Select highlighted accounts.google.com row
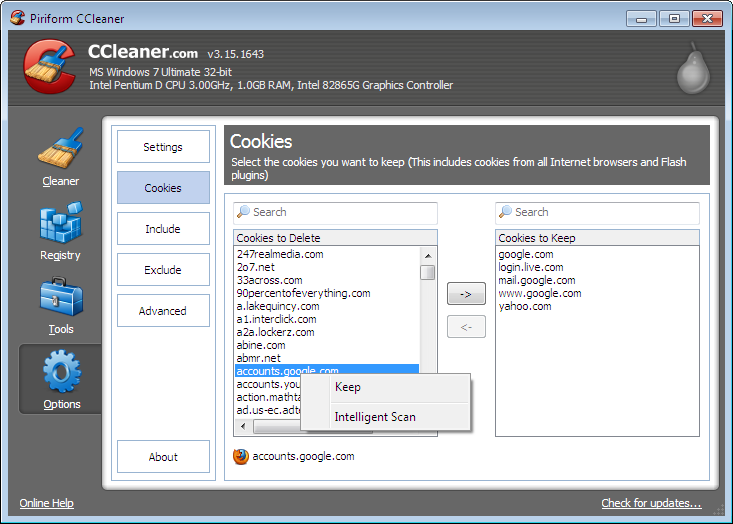This screenshot has height=524, width=733. click(327, 370)
